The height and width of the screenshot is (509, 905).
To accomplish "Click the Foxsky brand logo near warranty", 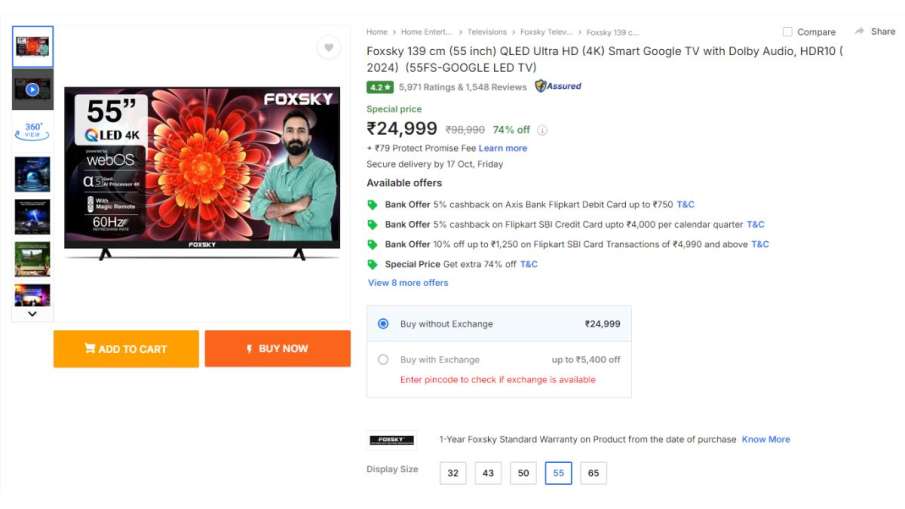I will 391,440.
